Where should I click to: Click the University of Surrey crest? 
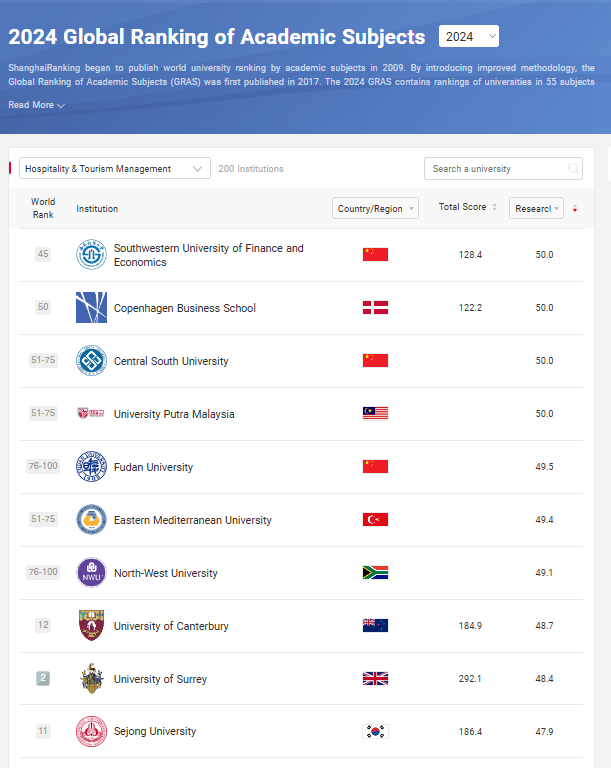91,679
